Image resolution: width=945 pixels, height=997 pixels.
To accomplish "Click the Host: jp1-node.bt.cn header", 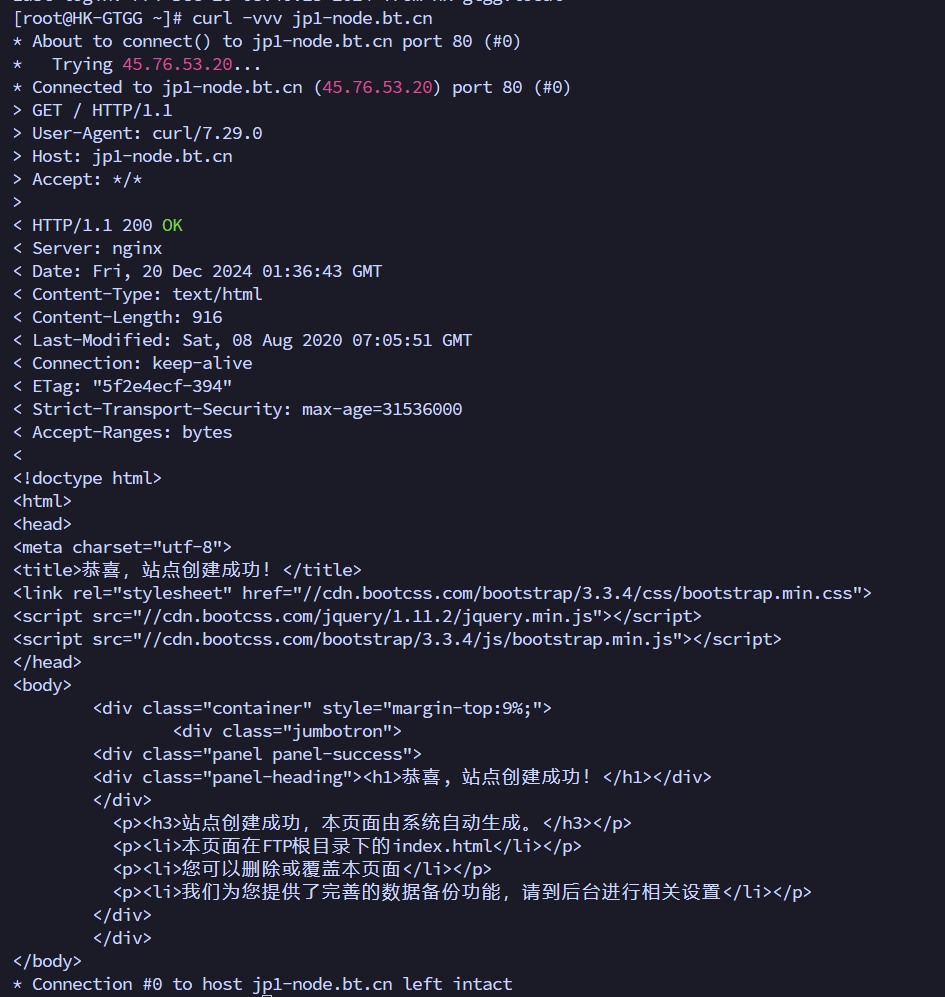I will tap(132, 156).
